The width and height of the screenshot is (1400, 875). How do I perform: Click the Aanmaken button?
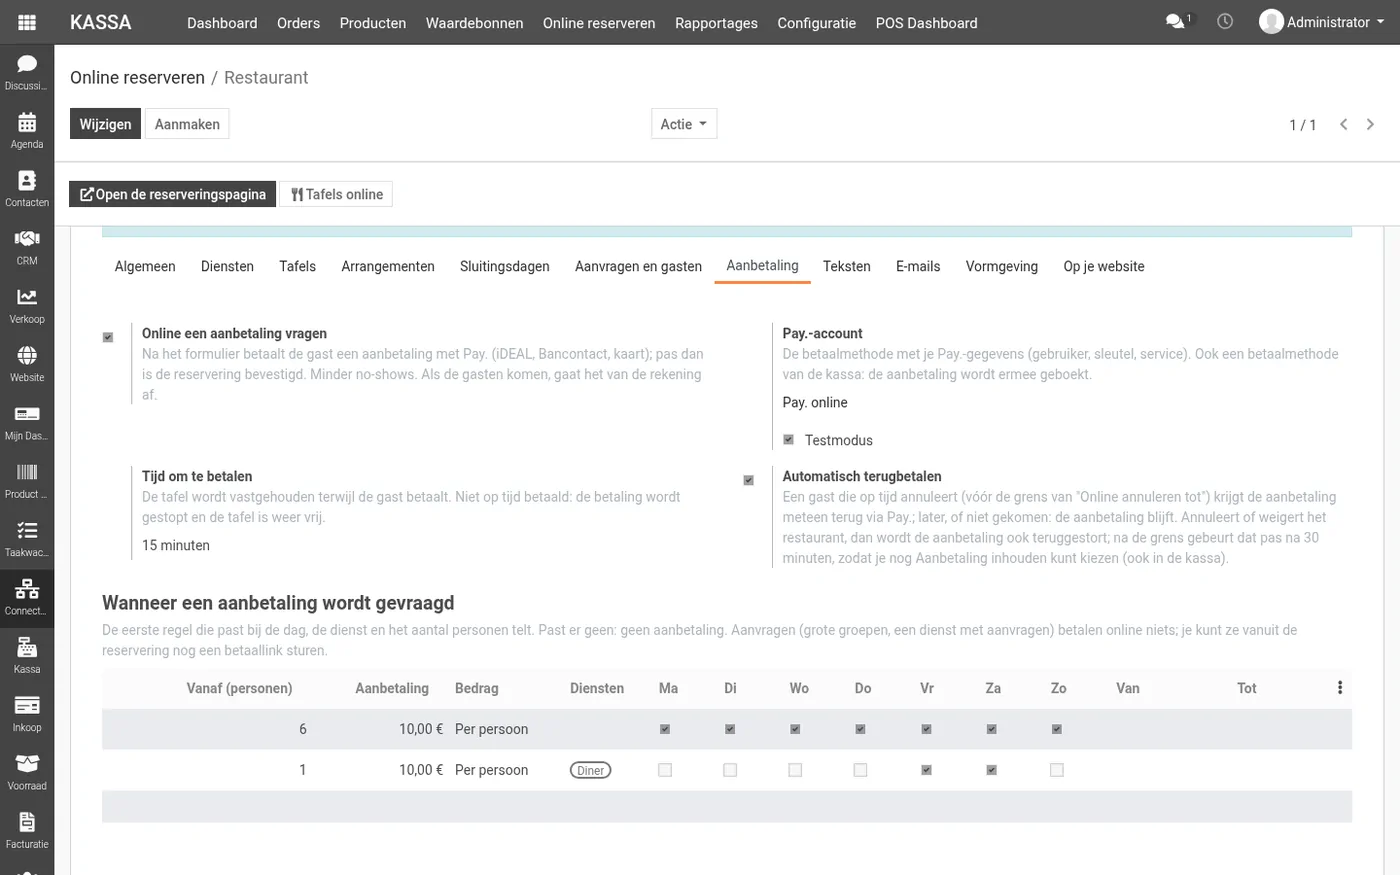click(x=187, y=124)
